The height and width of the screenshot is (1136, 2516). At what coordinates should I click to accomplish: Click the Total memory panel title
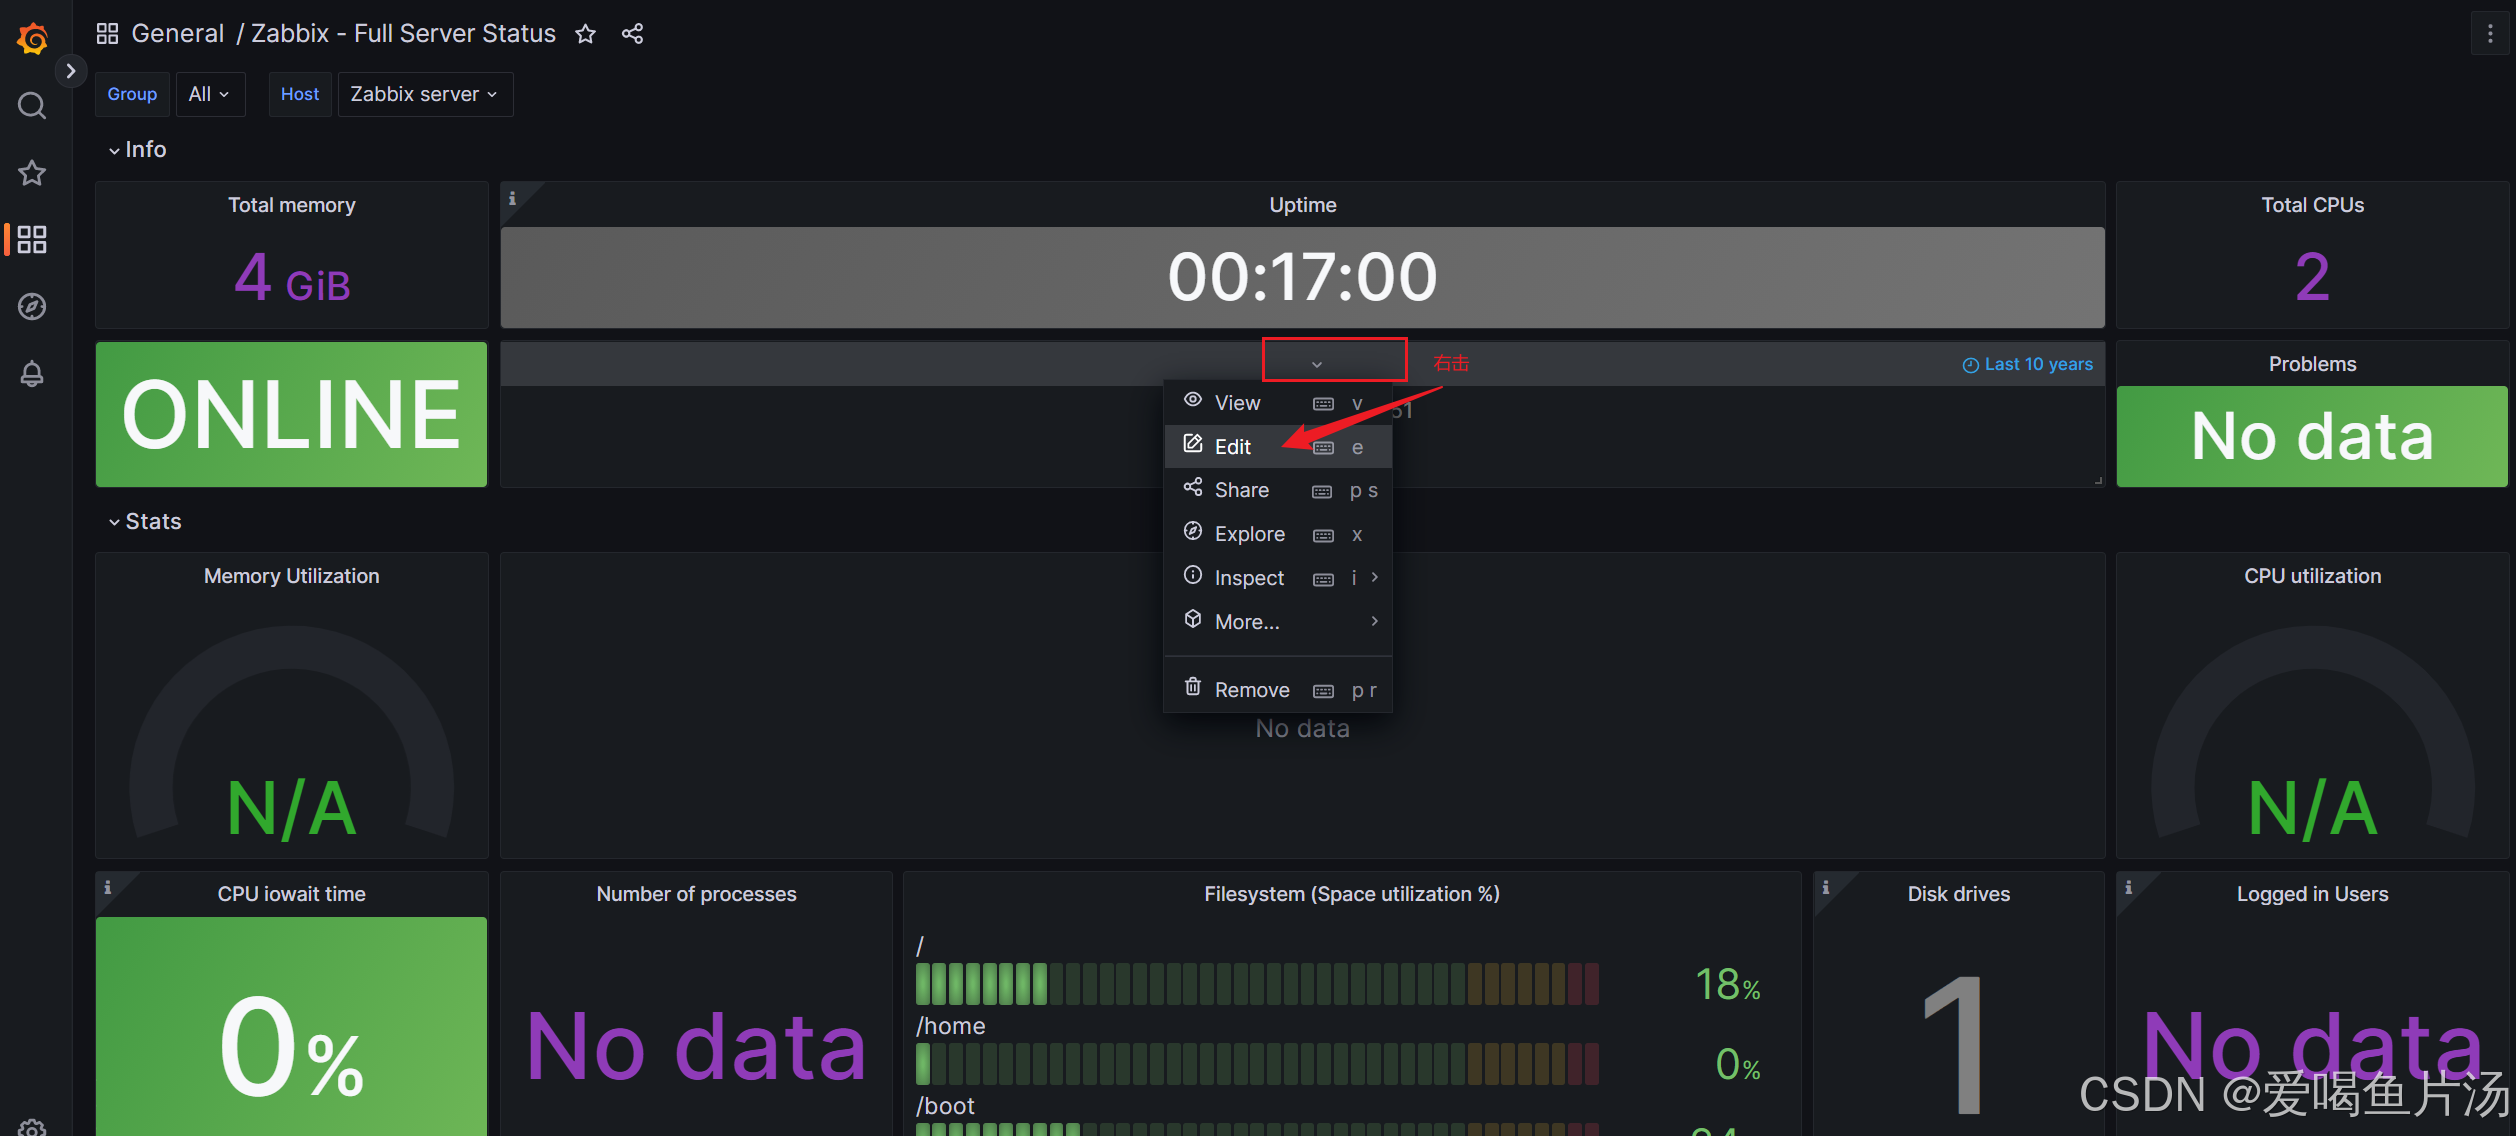coord(292,205)
